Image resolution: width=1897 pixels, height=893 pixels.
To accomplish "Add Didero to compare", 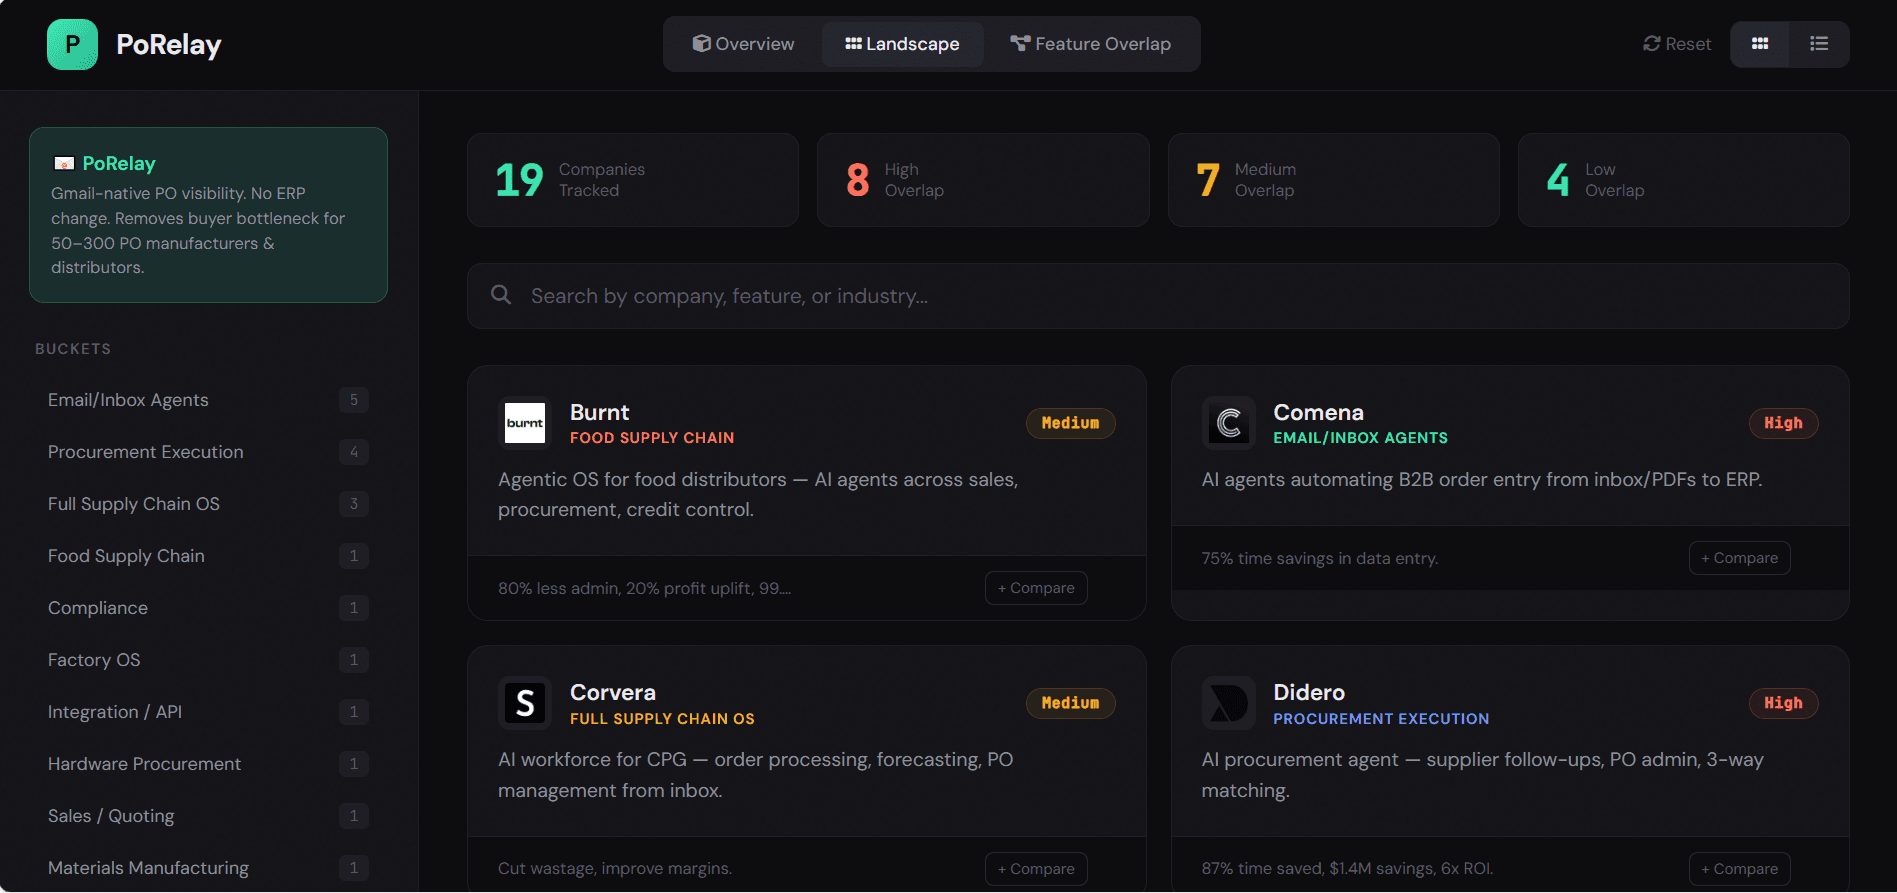I will point(1739,869).
